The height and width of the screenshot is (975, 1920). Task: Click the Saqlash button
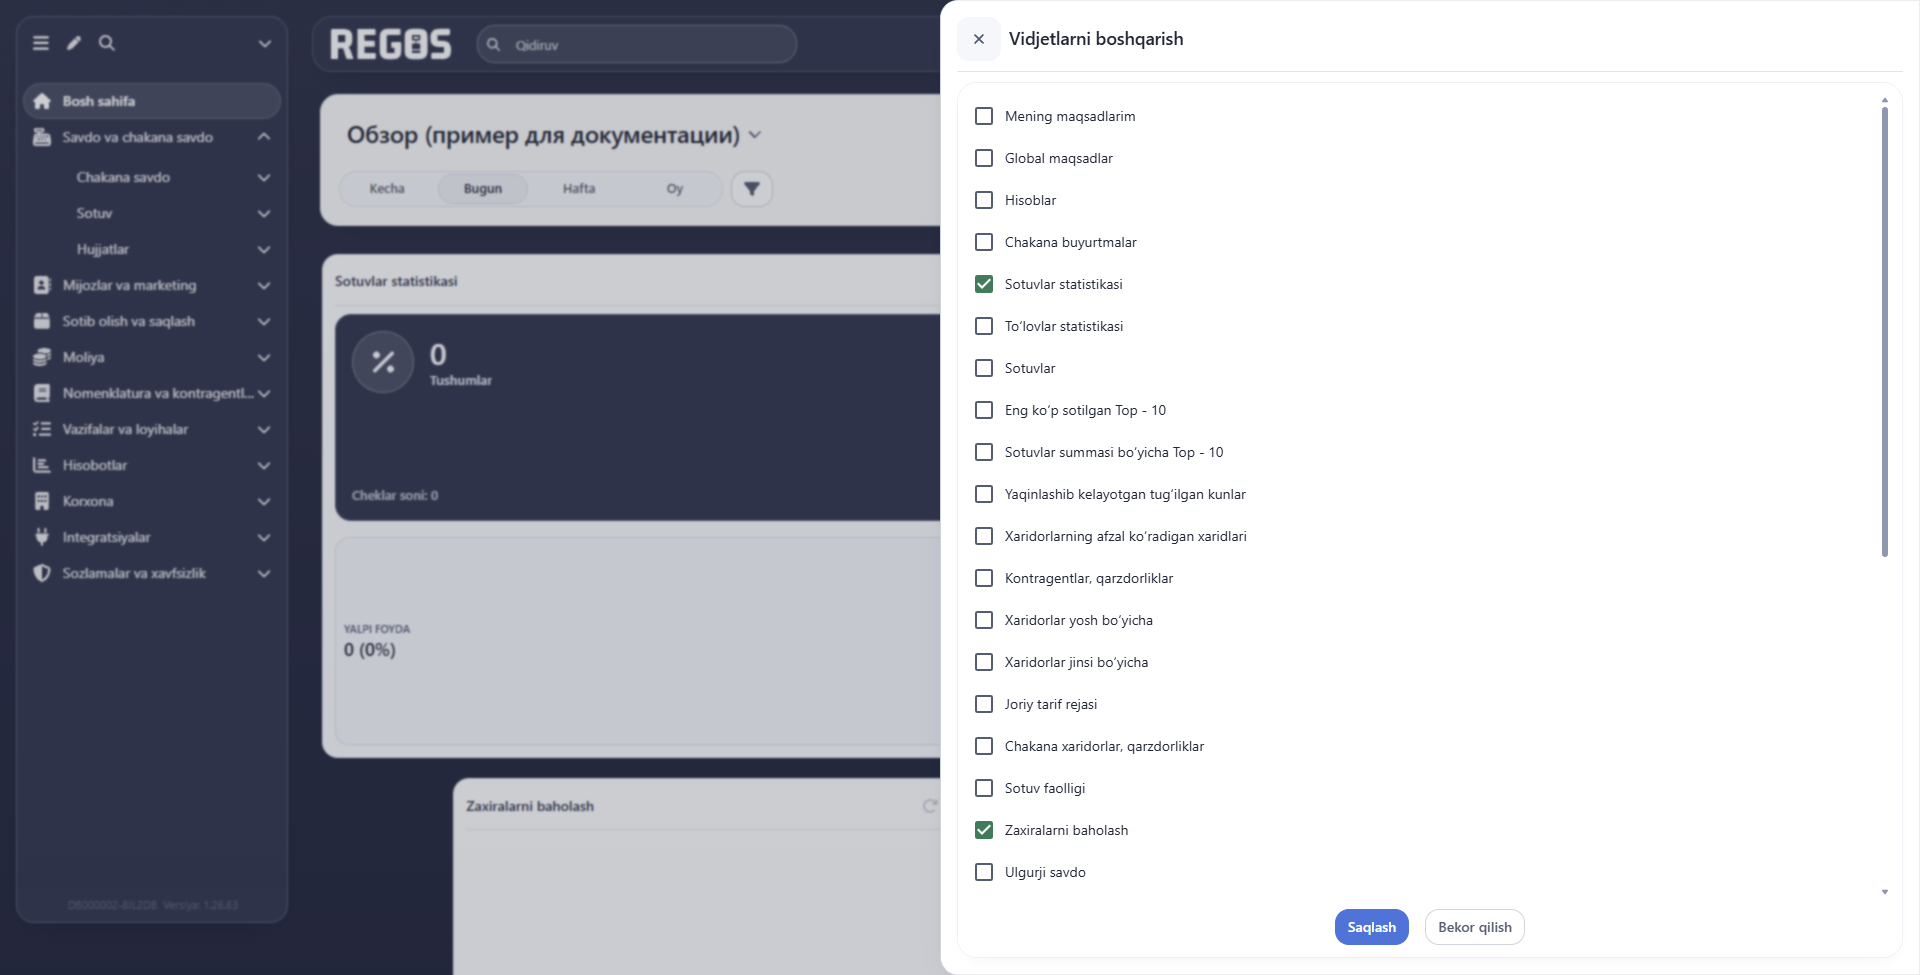pos(1371,927)
